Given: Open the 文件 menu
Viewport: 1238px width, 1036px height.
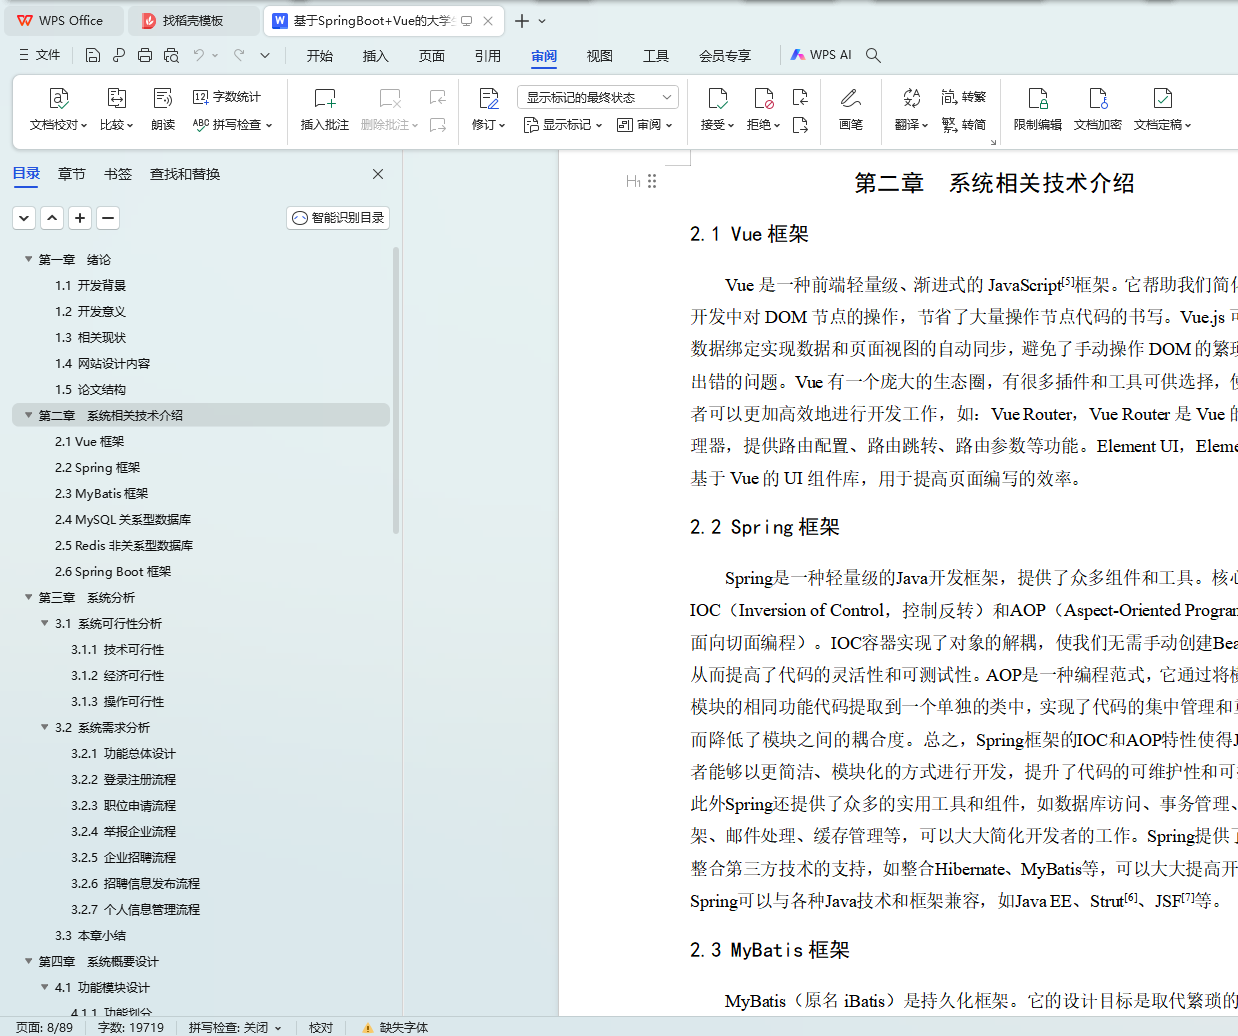Looking at the screenshot, I should click(40, 55).
